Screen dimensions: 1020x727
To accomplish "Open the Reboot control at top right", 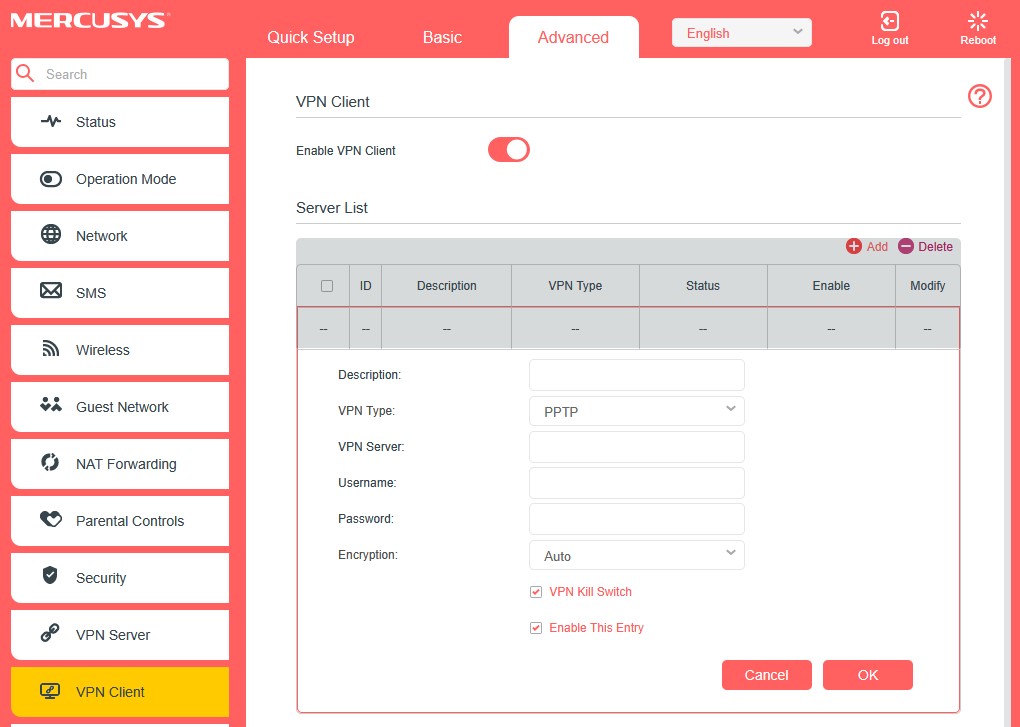I will tap(977, 26).
